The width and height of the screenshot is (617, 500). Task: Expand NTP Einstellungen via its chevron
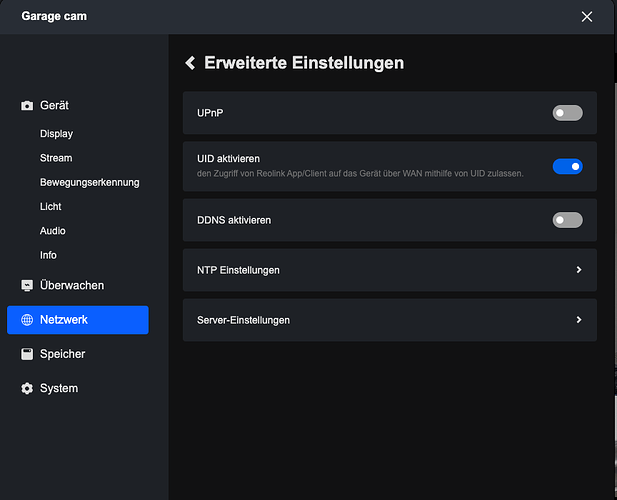(579, 270)
